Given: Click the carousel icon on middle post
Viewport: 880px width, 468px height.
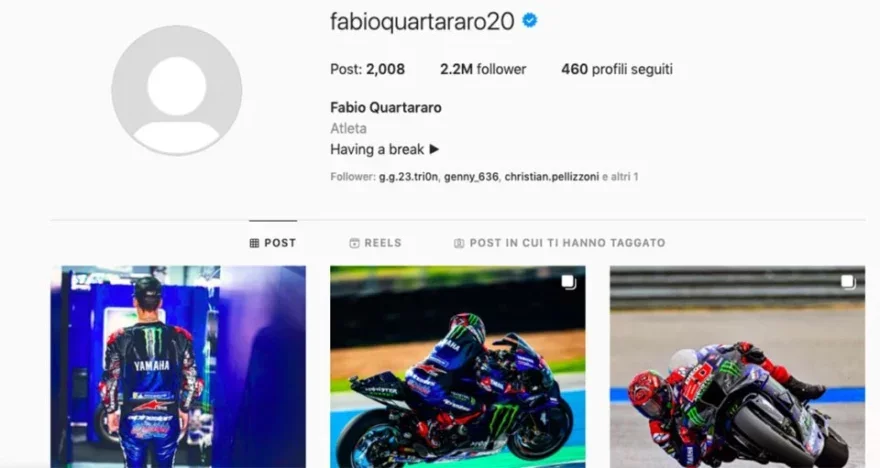Looking at the screenshot, I should (569, 282).
